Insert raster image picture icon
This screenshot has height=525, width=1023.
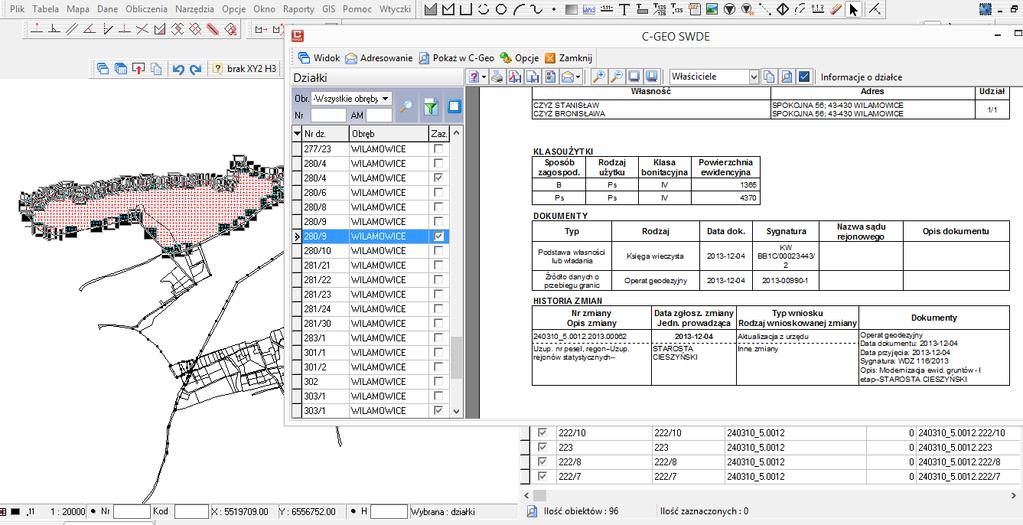(711, 9)
